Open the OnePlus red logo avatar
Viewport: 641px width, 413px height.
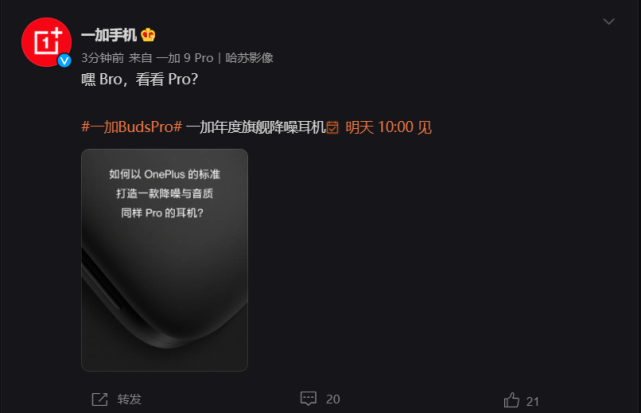point(46,42)
